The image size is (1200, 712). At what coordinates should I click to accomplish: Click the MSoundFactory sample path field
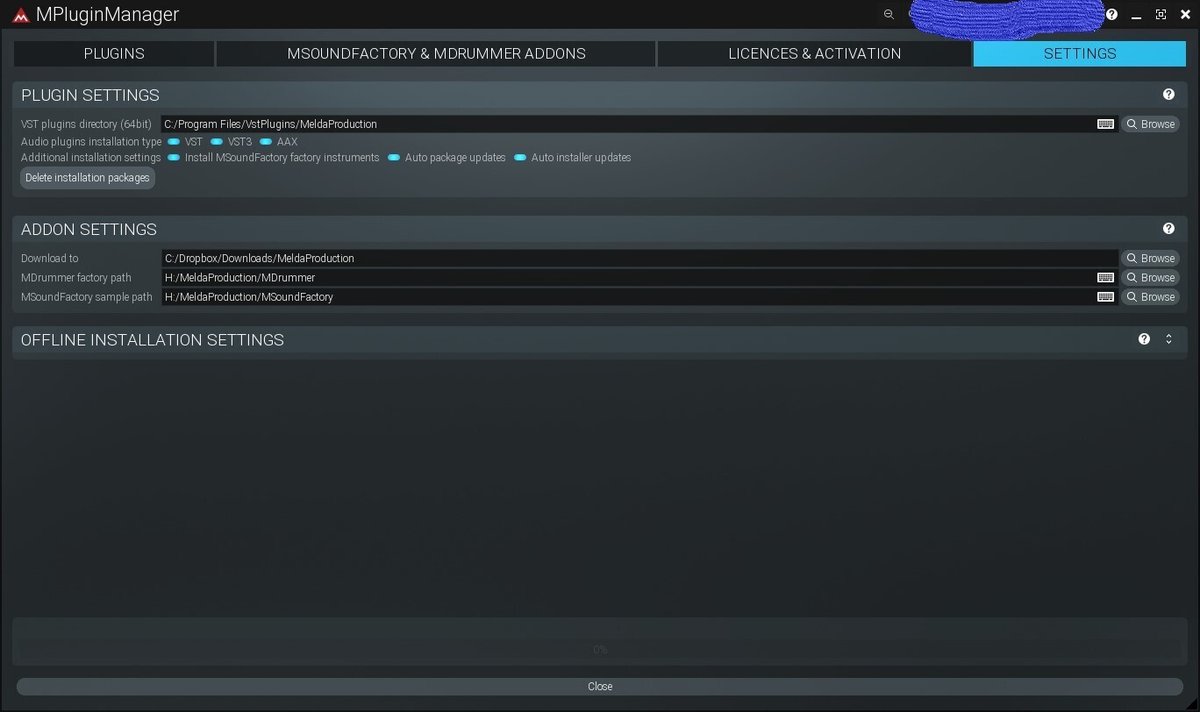(x=639, y=297)
